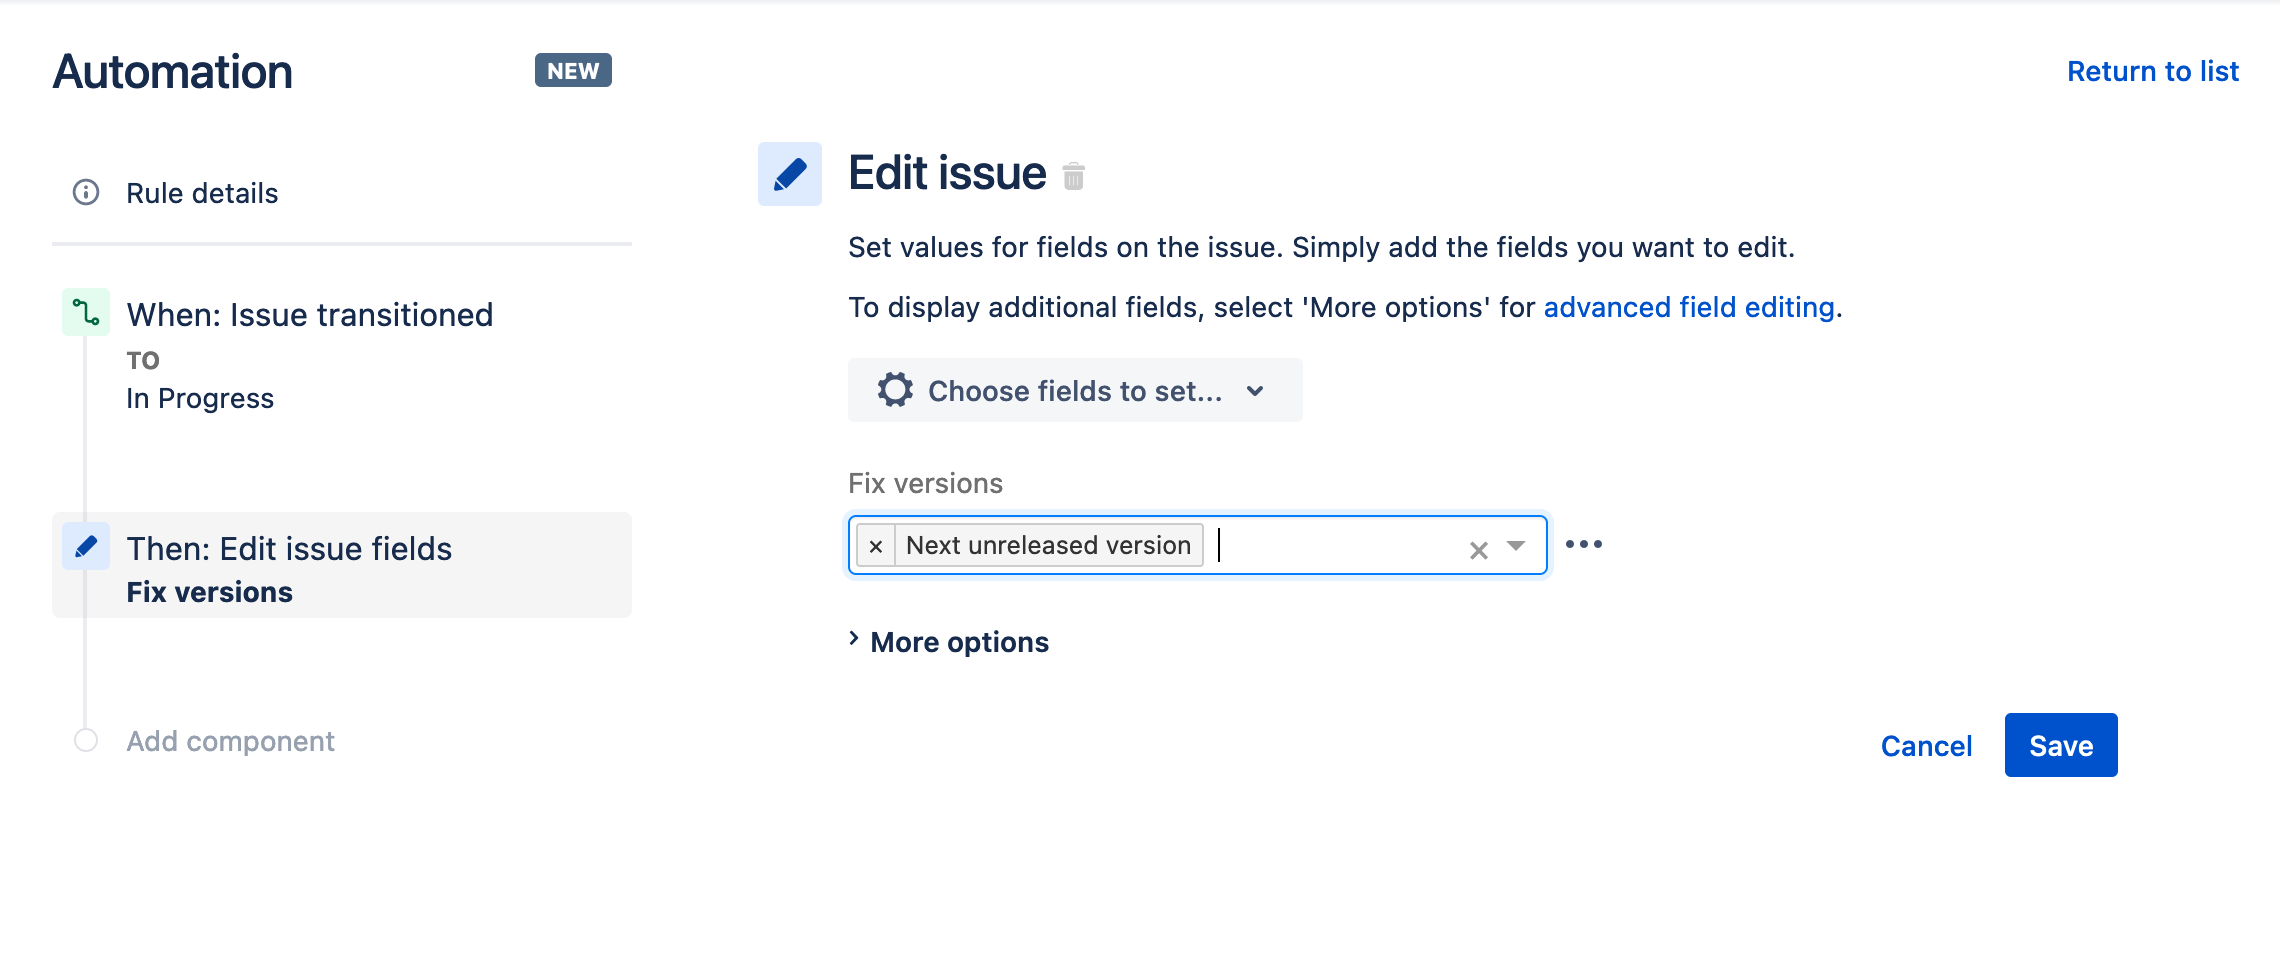
Task: Save the automation rule
Action: (2060, 745)
